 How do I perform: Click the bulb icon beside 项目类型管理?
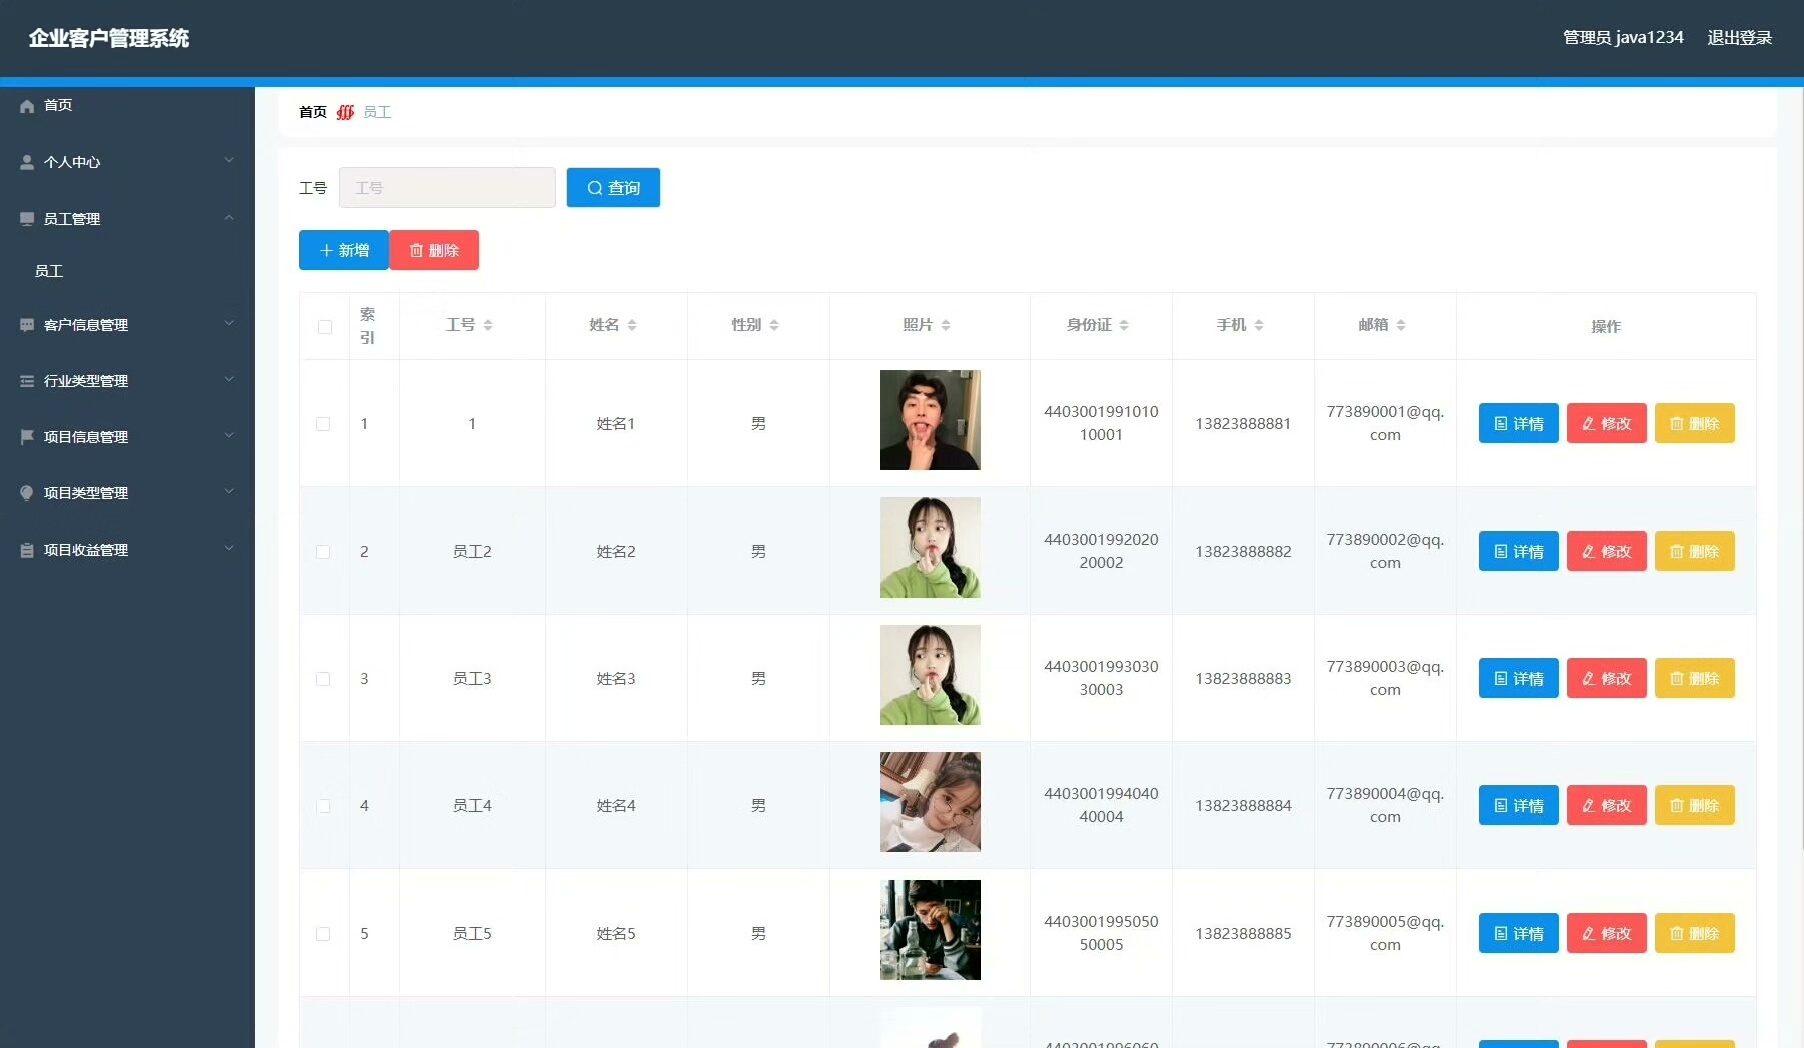[27, 493]
